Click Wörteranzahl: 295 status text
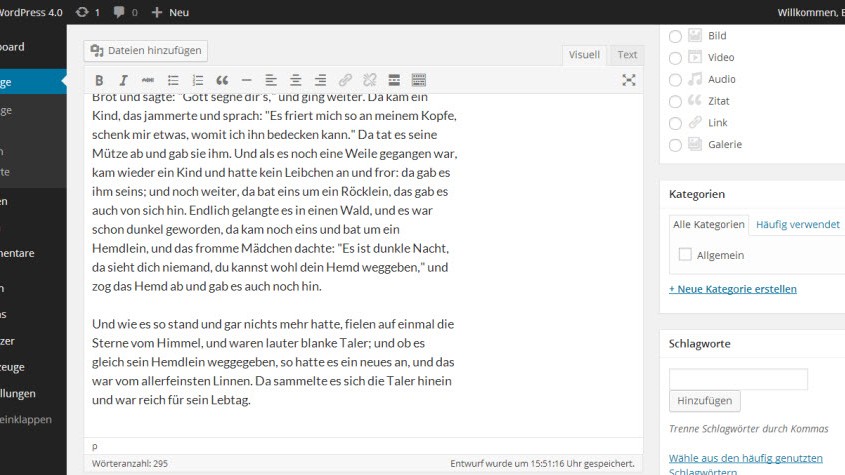 coord(130,463)
